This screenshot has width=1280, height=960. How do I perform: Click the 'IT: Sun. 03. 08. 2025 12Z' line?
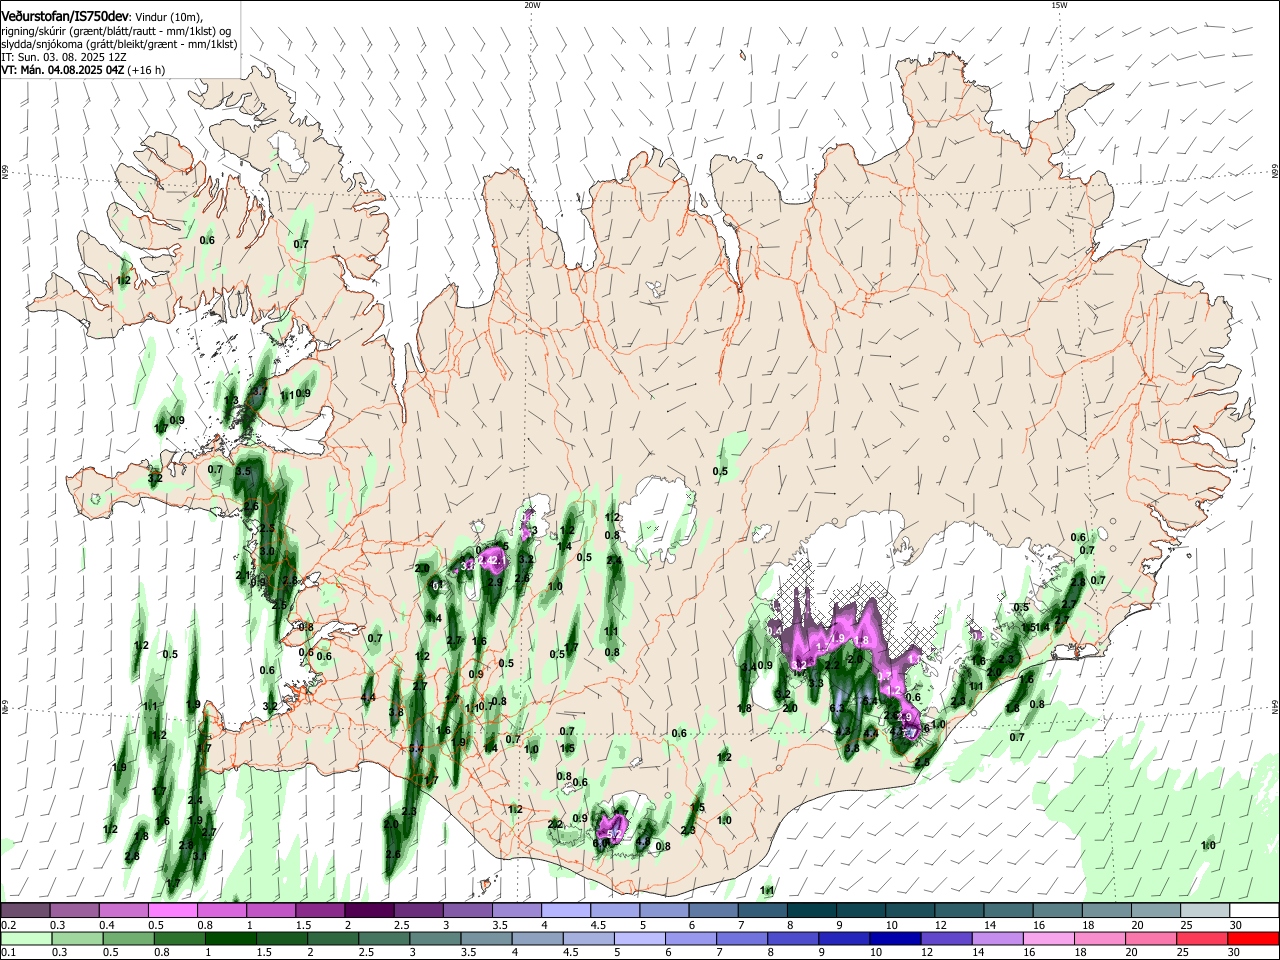click(64, 58)
